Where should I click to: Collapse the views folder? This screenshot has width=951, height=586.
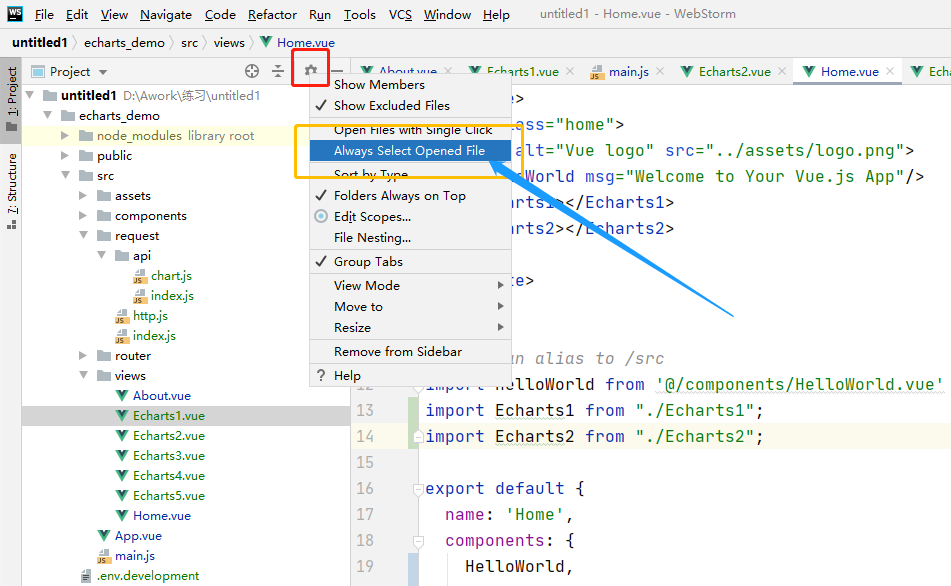pos(84,376)
